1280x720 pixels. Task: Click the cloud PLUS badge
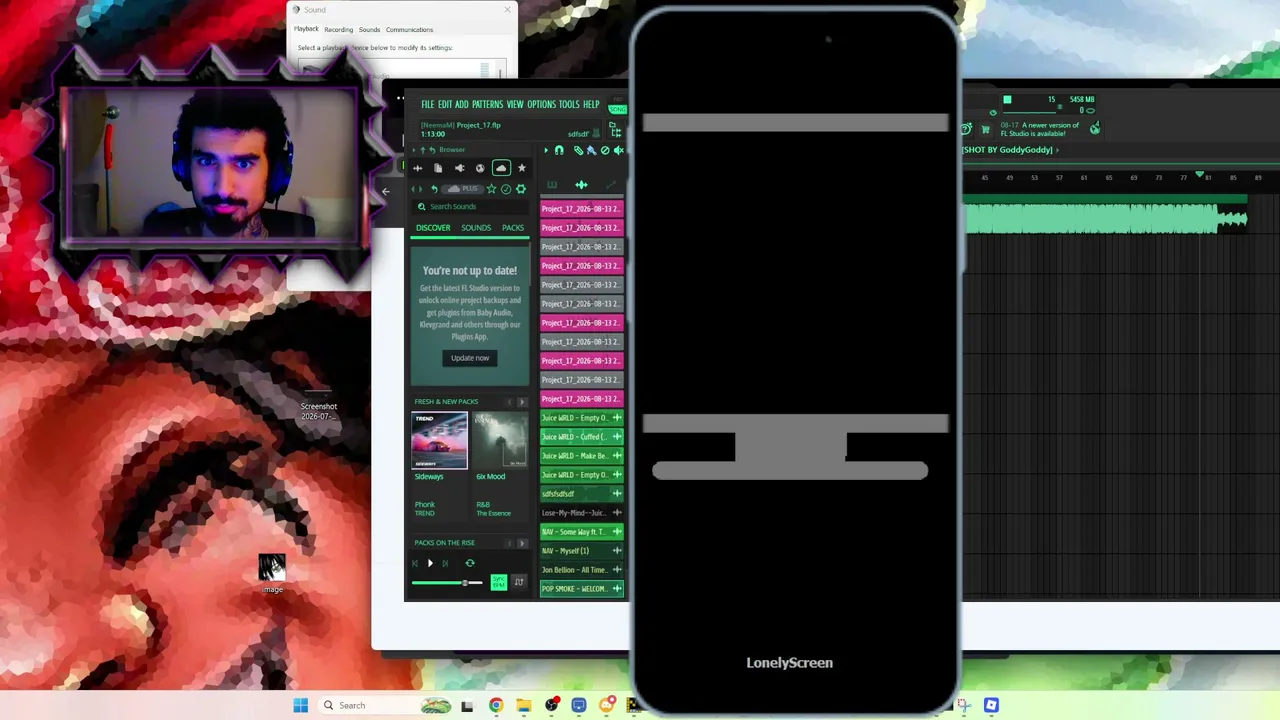(x=464, y=189)
